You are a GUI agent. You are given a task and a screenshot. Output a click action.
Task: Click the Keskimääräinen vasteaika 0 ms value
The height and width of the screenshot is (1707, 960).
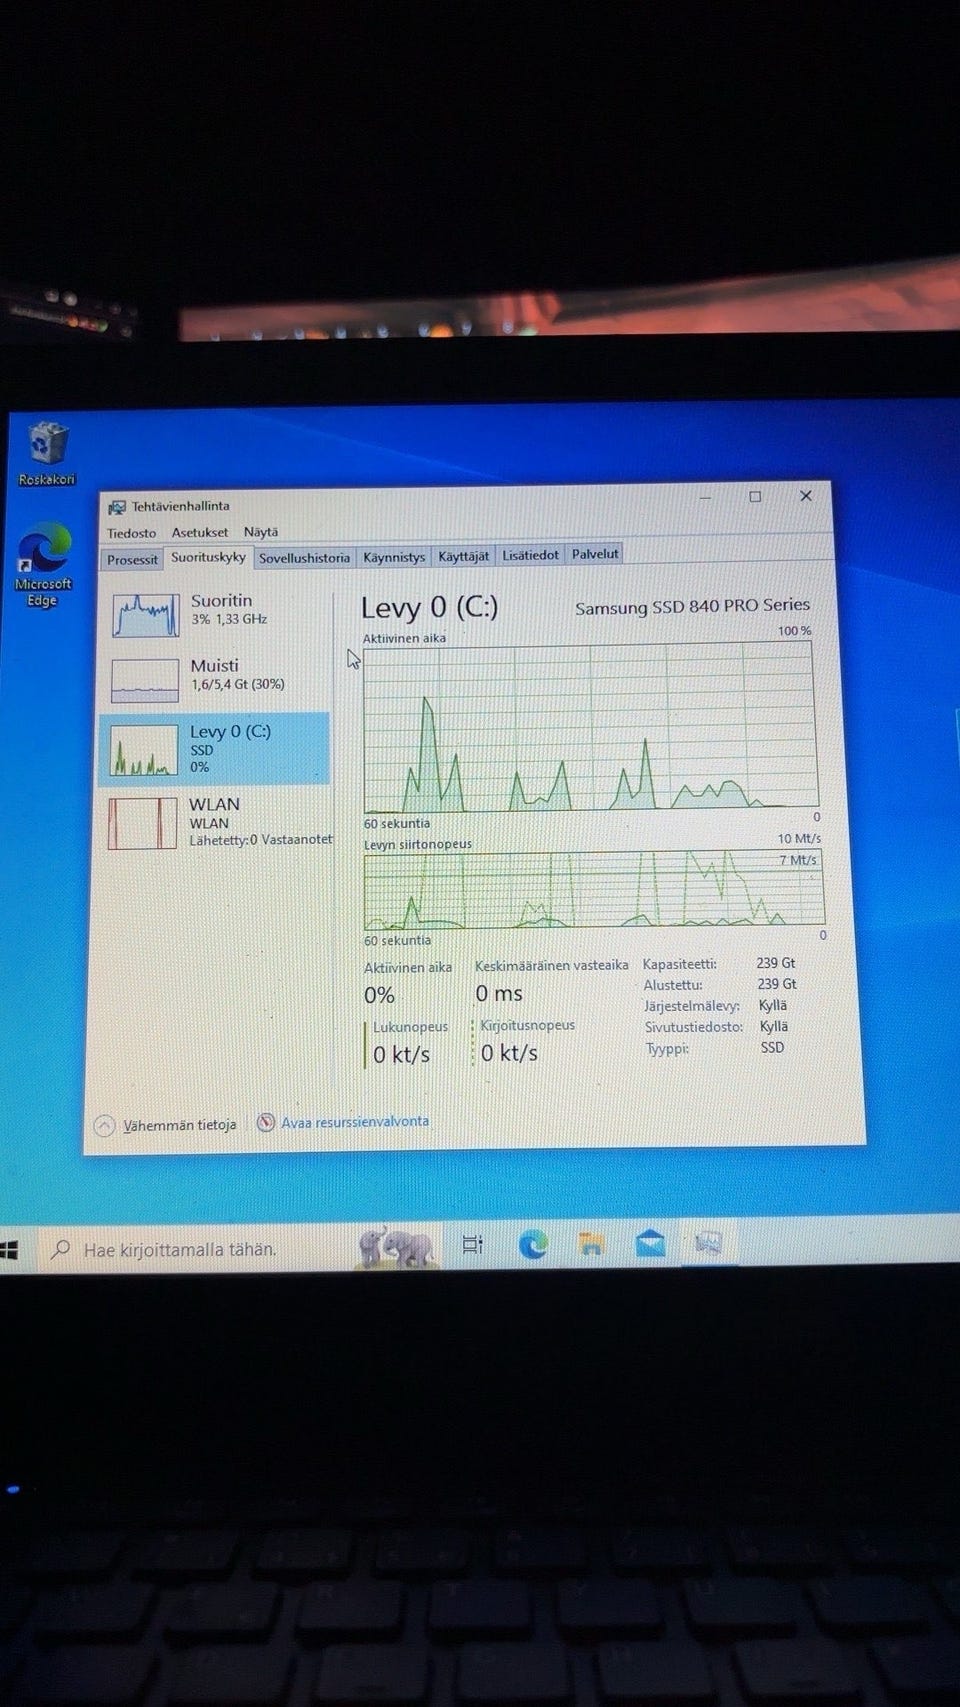point(498,994)
